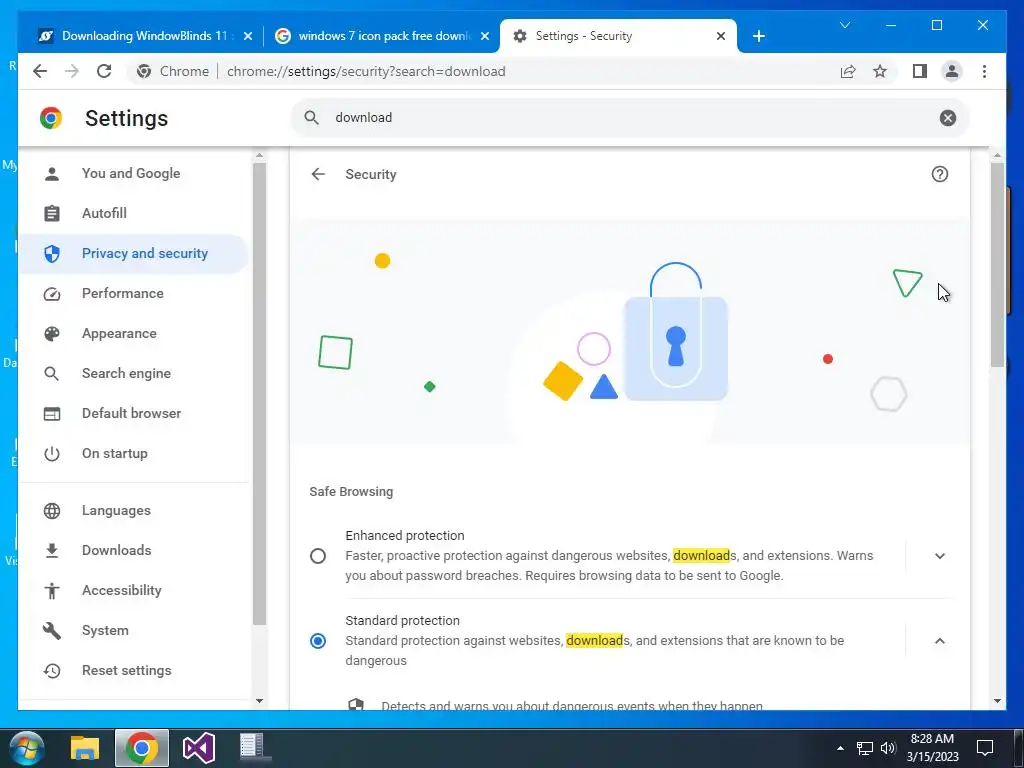The width and height of the screenshot is (1024, 768).
Task: Bookmark this tab with the star icon
Action: pos(880,71)
